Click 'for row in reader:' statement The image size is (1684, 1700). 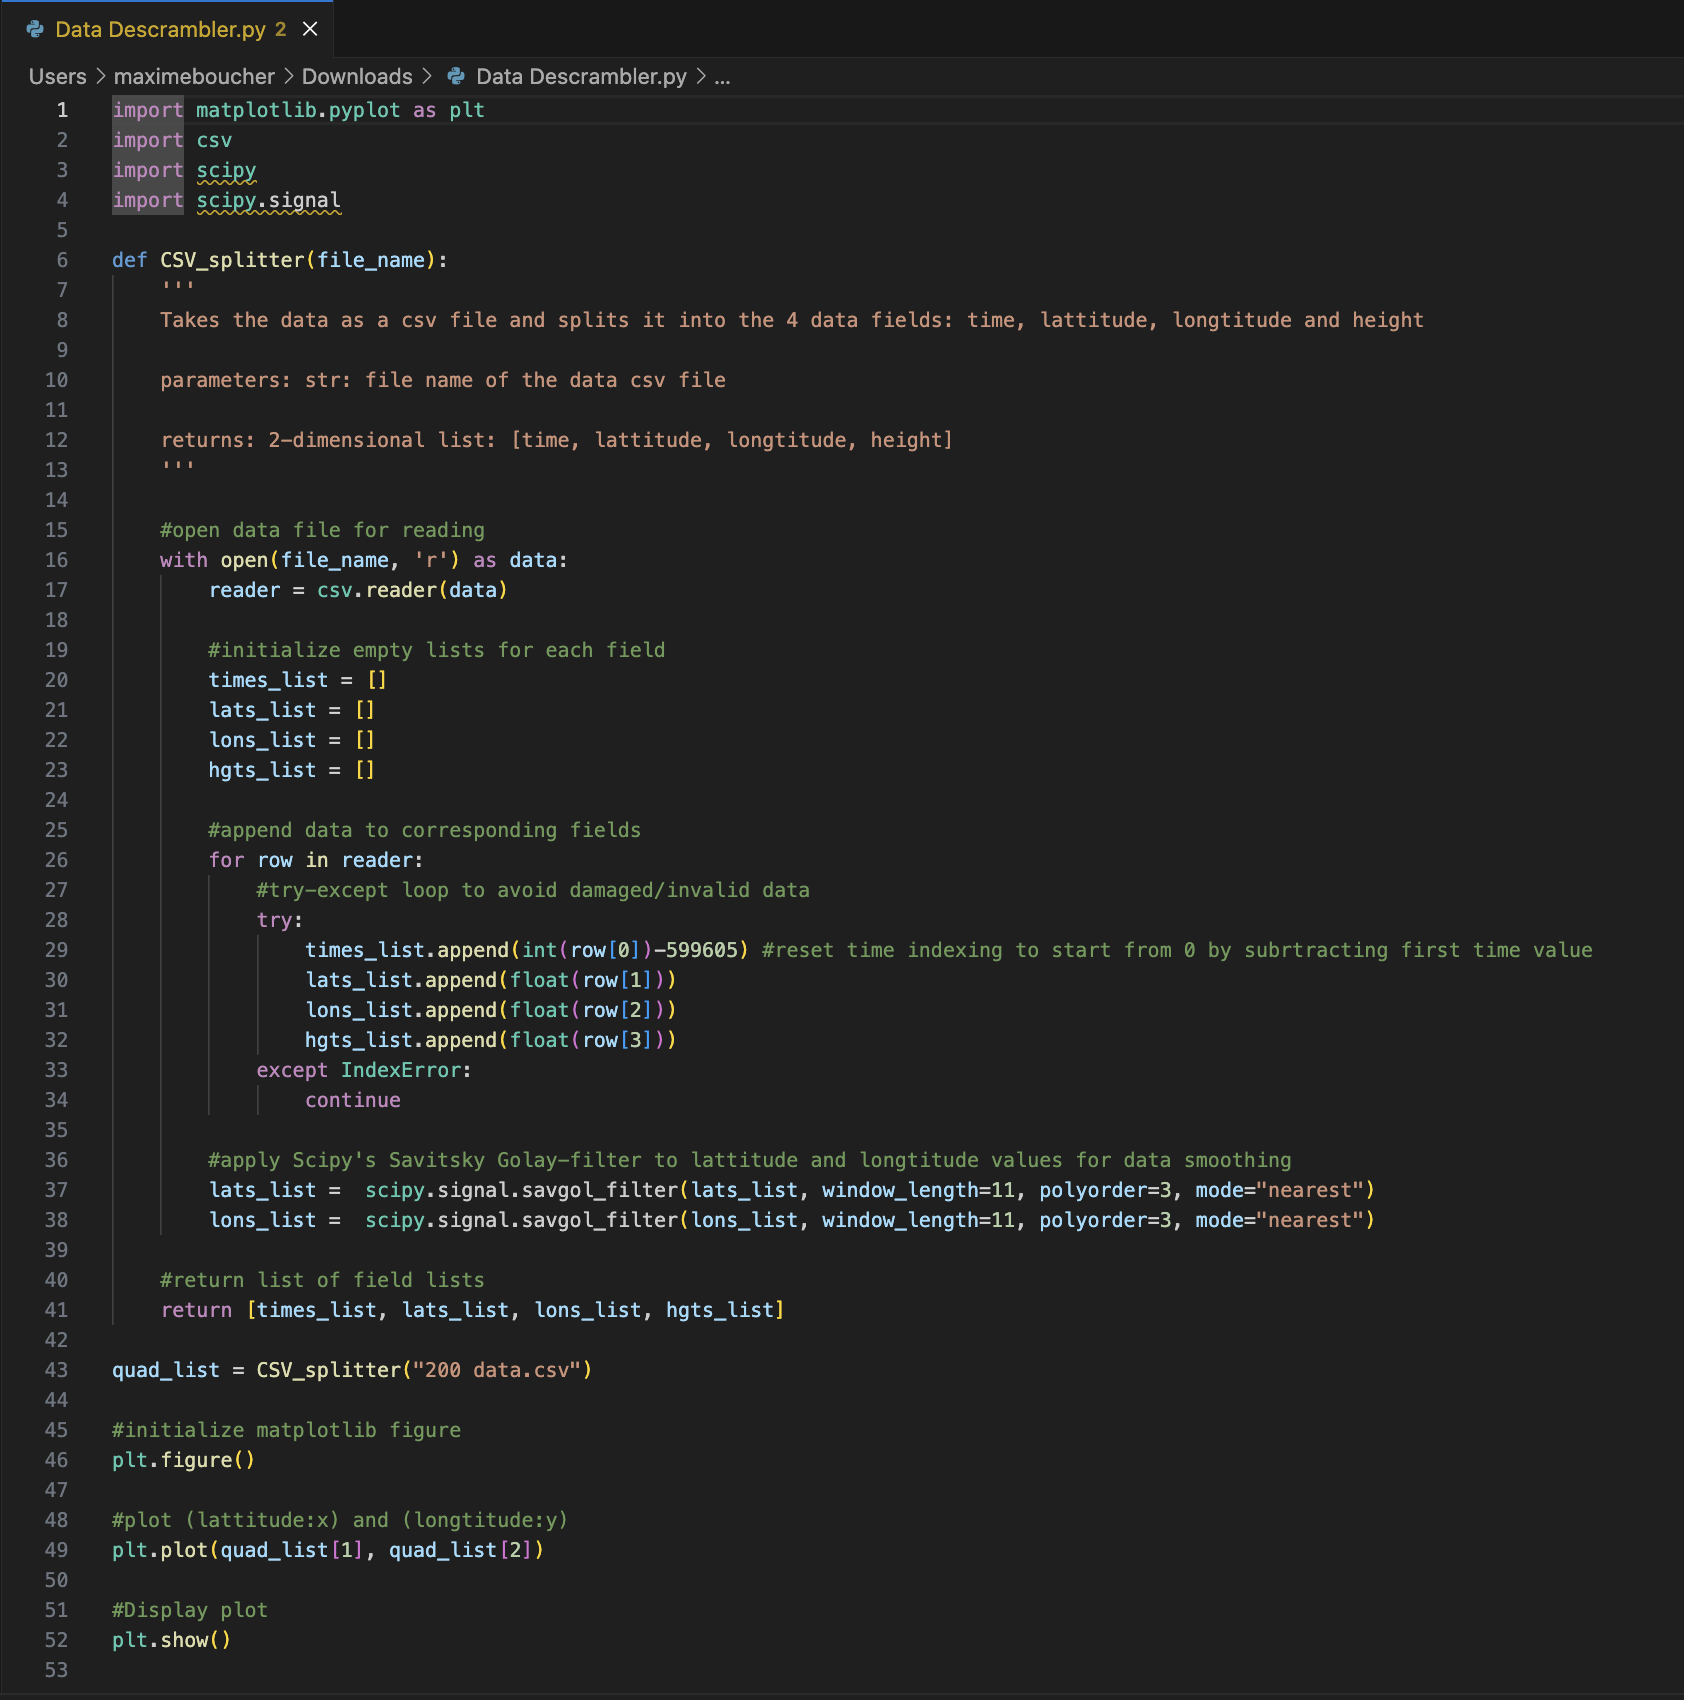316,860
